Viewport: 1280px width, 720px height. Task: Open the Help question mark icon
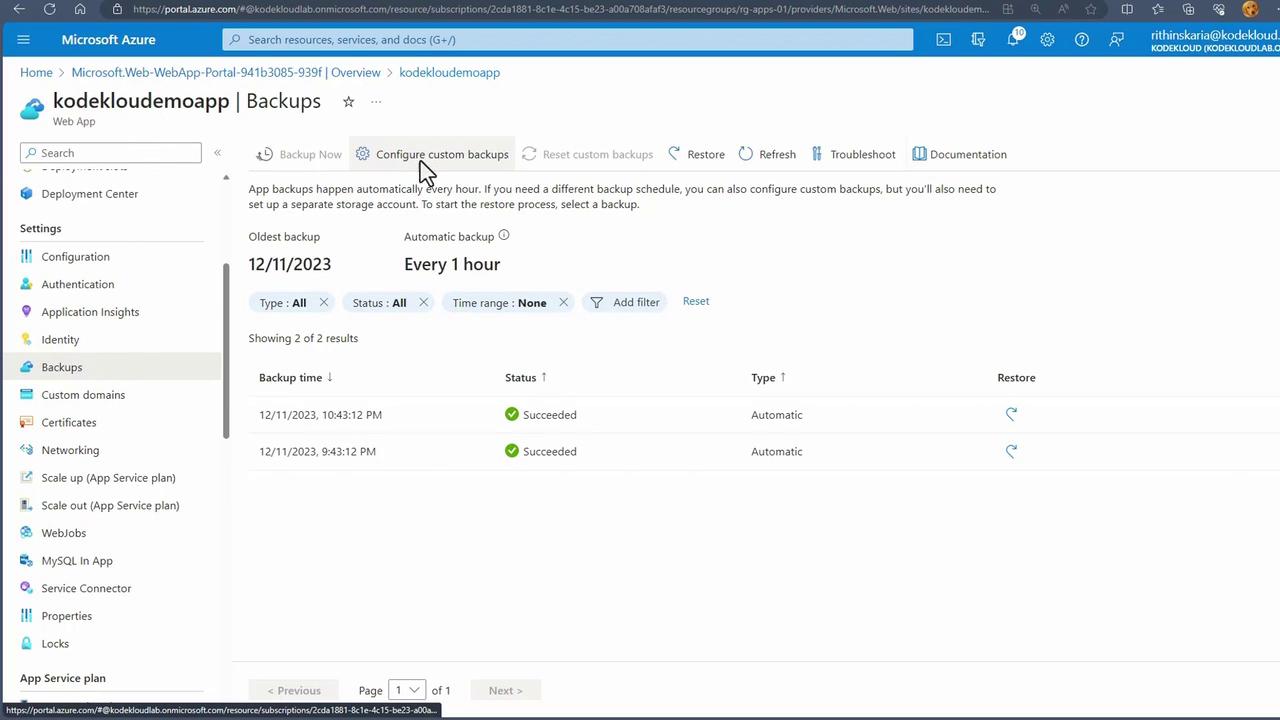[x=1082, y=40]
